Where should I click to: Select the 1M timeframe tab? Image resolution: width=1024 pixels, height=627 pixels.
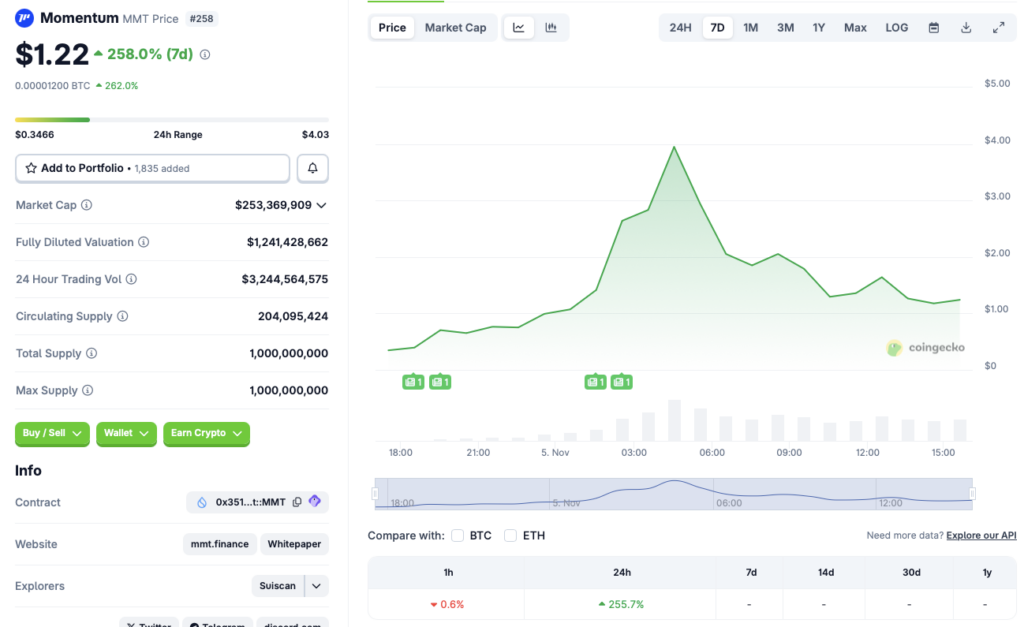coord(750,27)
